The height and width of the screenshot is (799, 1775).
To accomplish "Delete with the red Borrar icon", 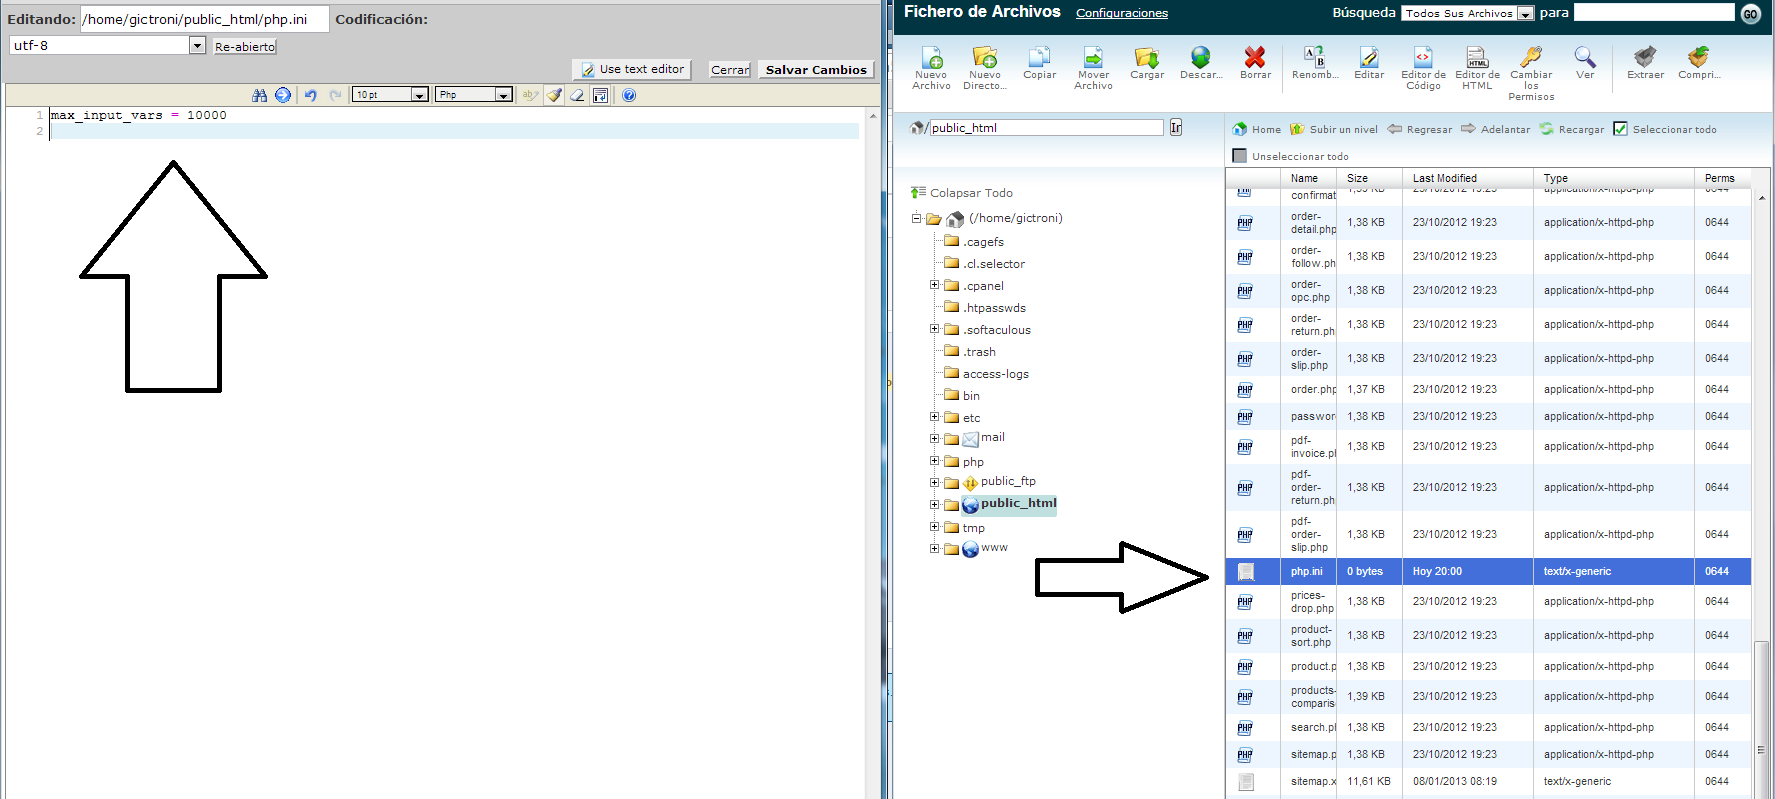I will pyautogui.click(x=1255, y=58).
